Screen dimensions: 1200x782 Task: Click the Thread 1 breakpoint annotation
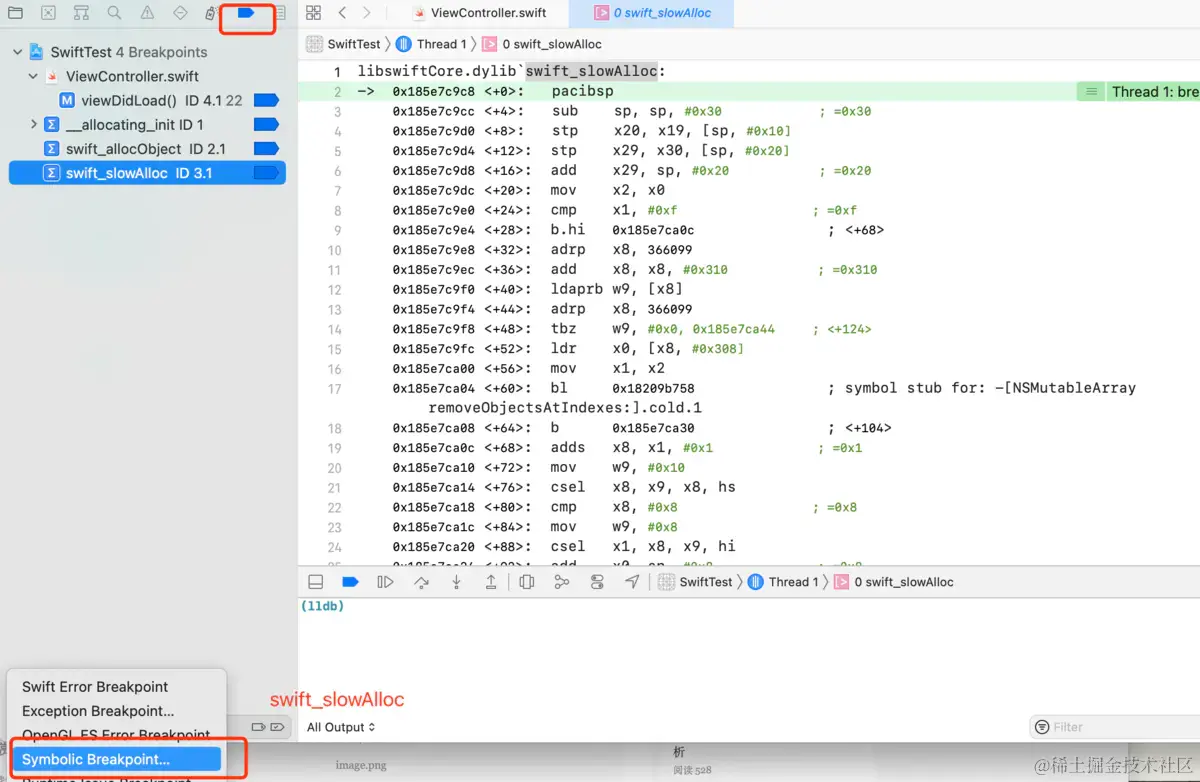click(1153, 91)
